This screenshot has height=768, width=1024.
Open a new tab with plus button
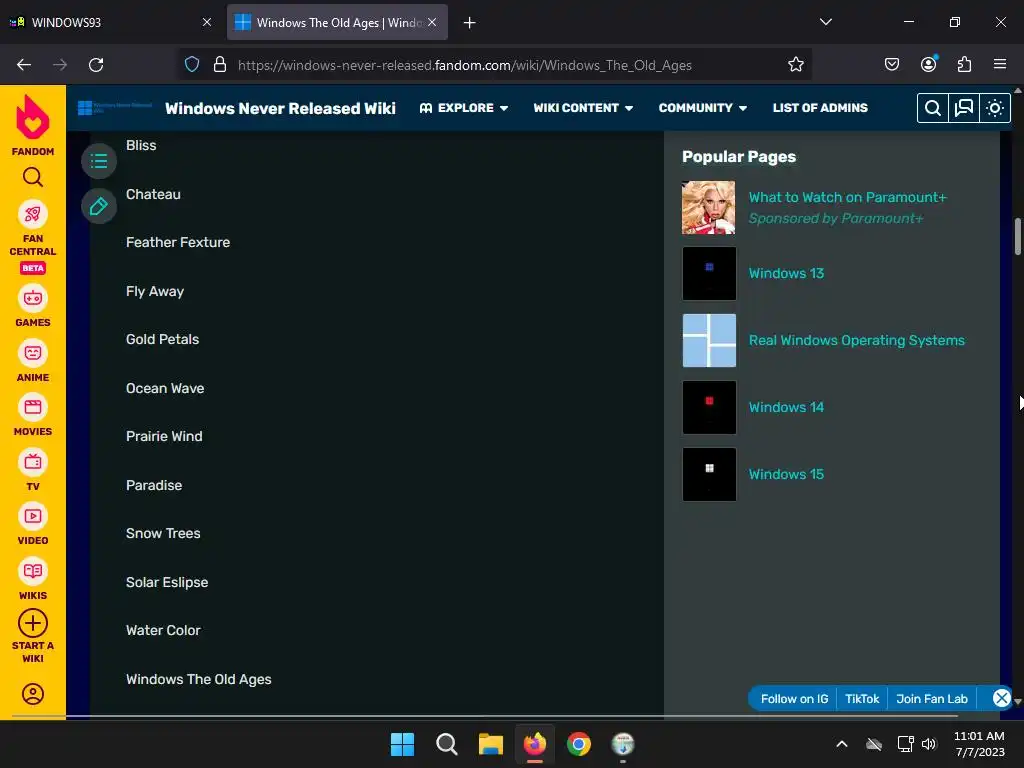469,23
